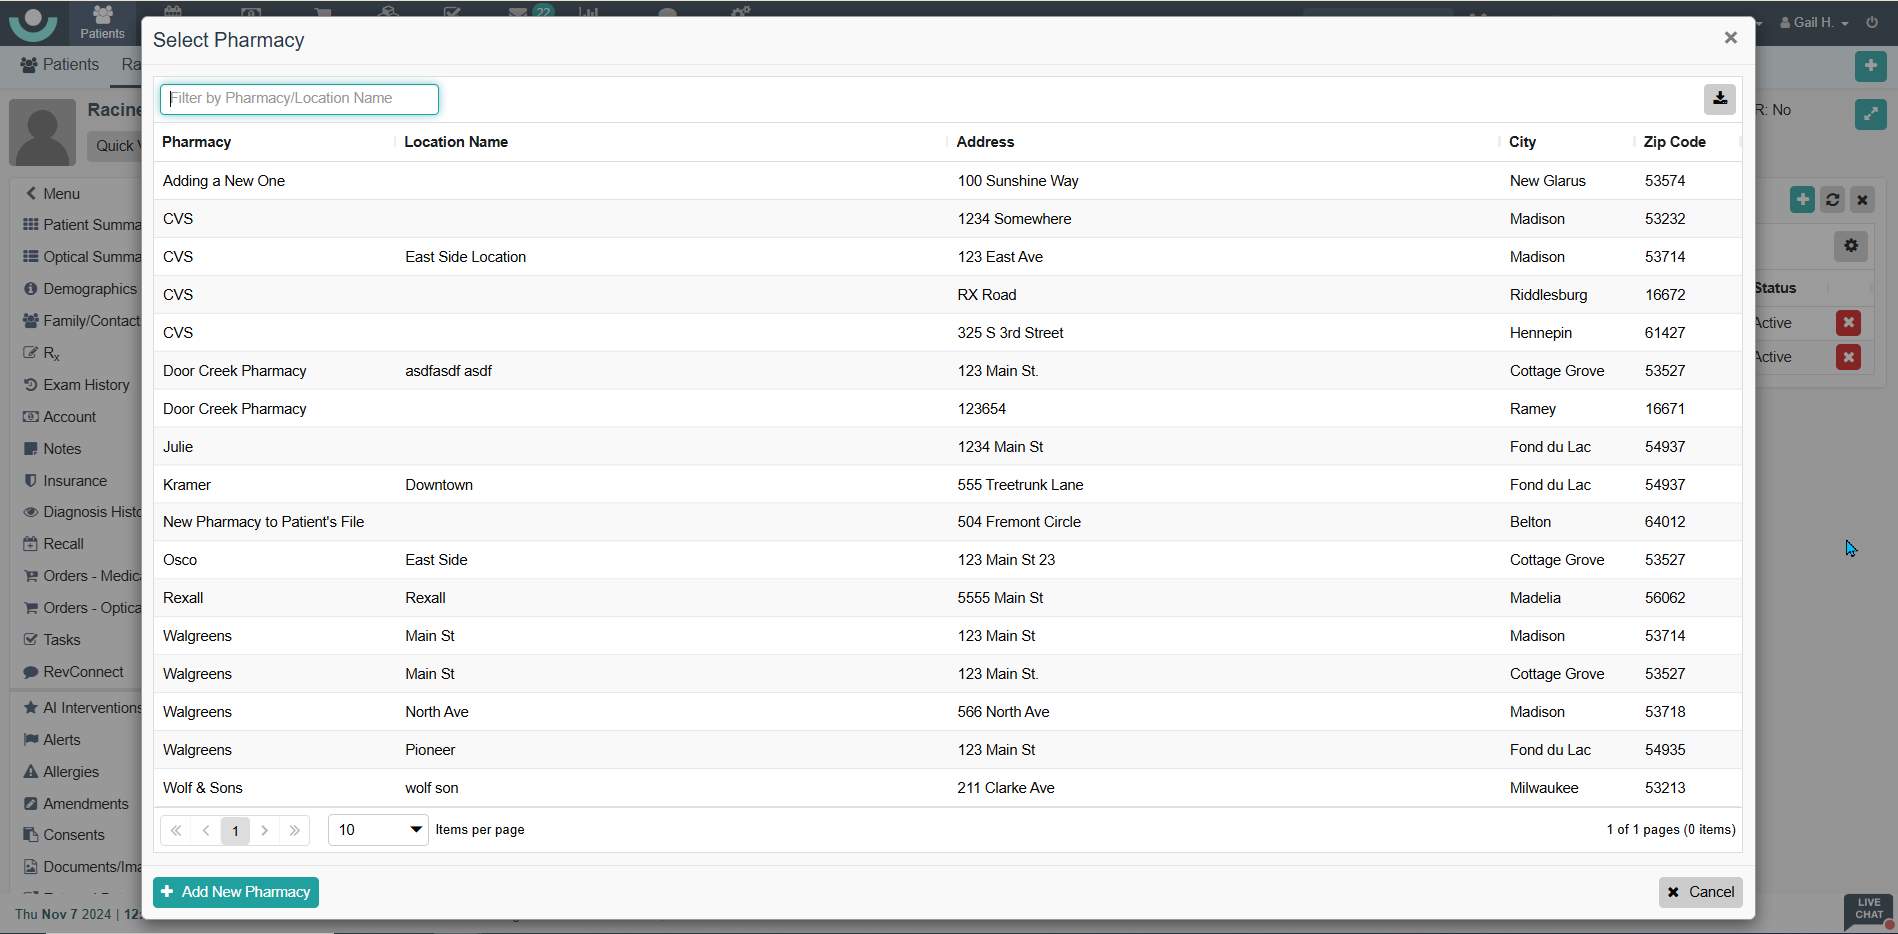Jump to last page of pharmacies

tap(294, 830)
